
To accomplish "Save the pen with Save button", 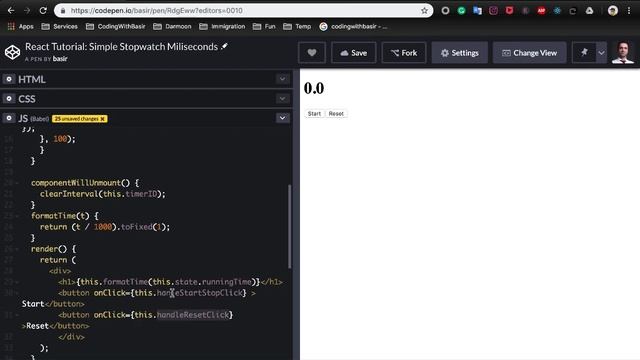I will [353, 53].
